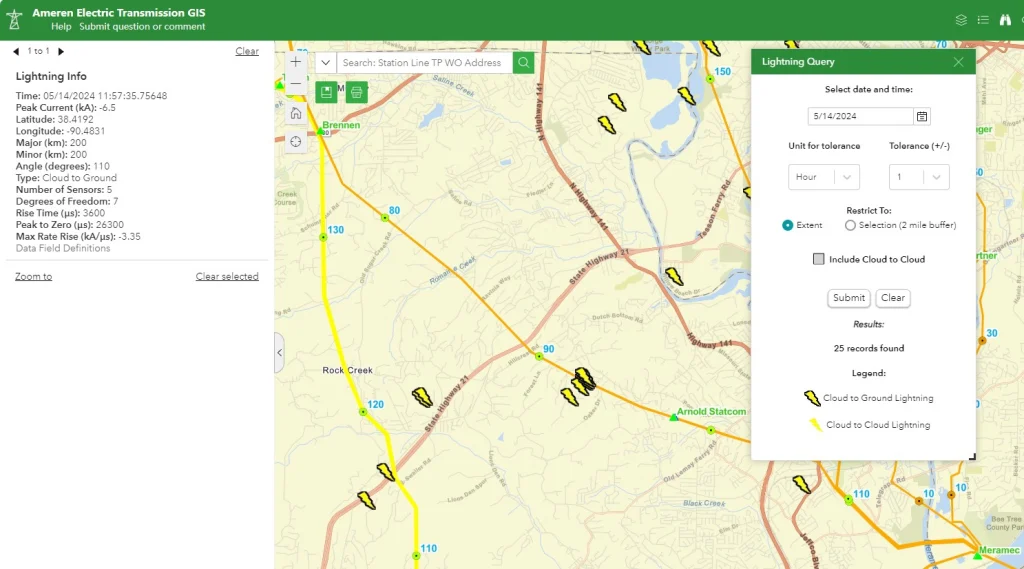
Task: Go to the previous lightning record
Action: [x=16, y=51]
